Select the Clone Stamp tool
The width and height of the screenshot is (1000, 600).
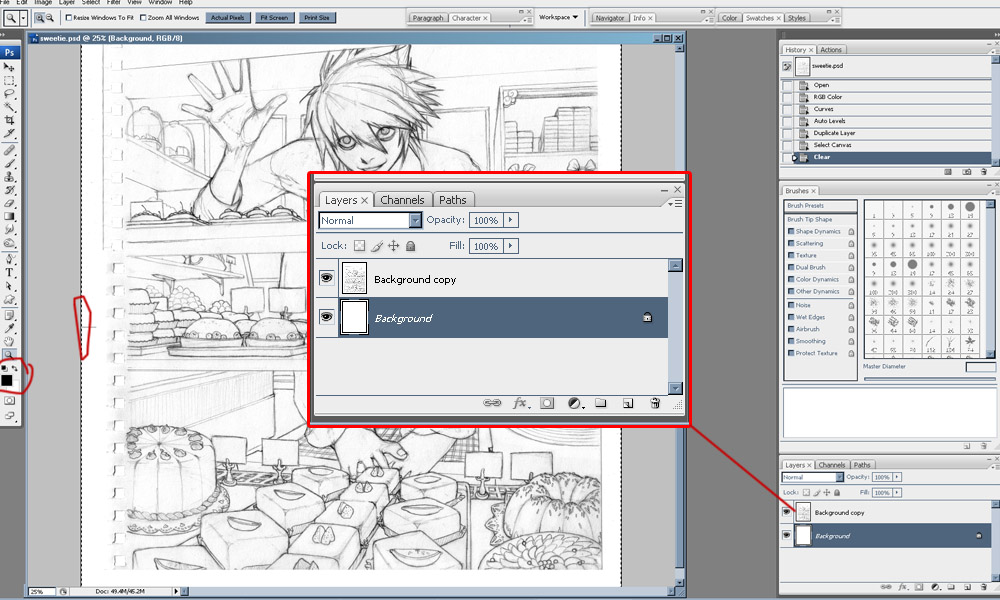point(9,177)
